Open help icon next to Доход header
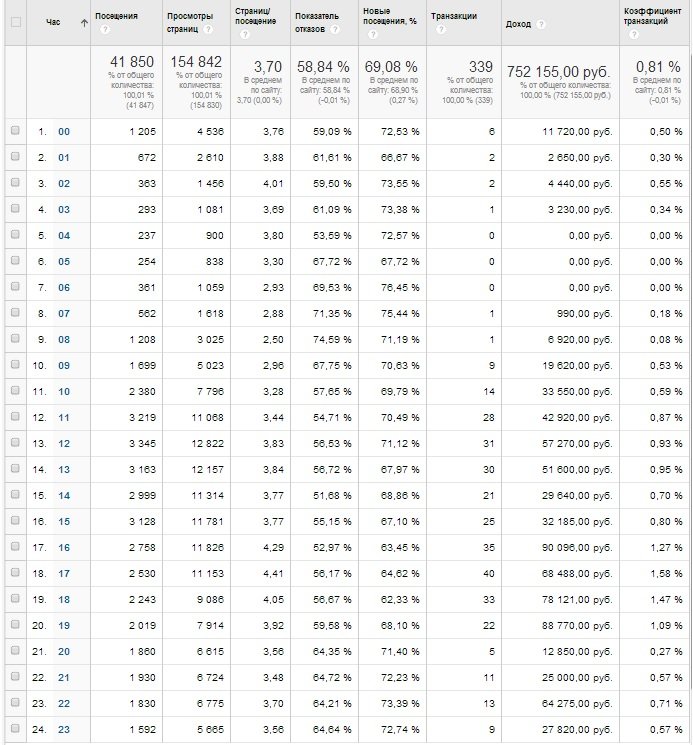 (542, 22)
